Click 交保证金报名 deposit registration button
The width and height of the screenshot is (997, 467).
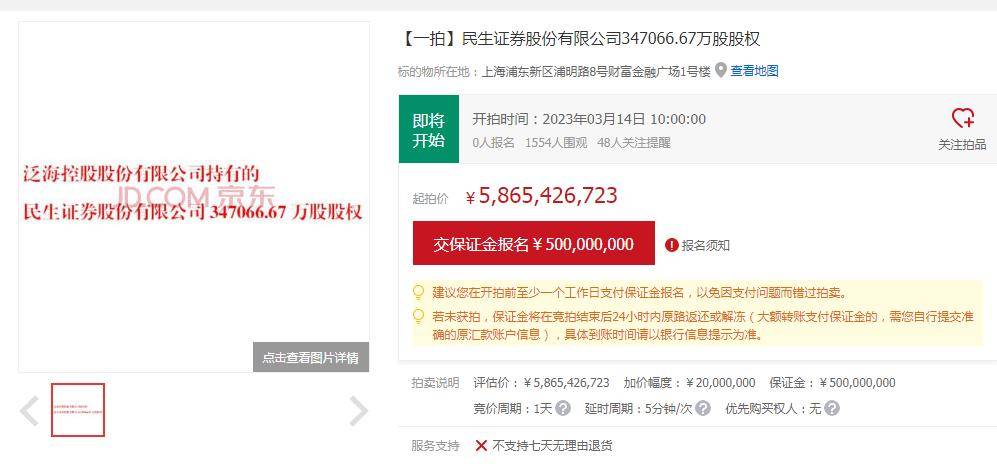533,244
